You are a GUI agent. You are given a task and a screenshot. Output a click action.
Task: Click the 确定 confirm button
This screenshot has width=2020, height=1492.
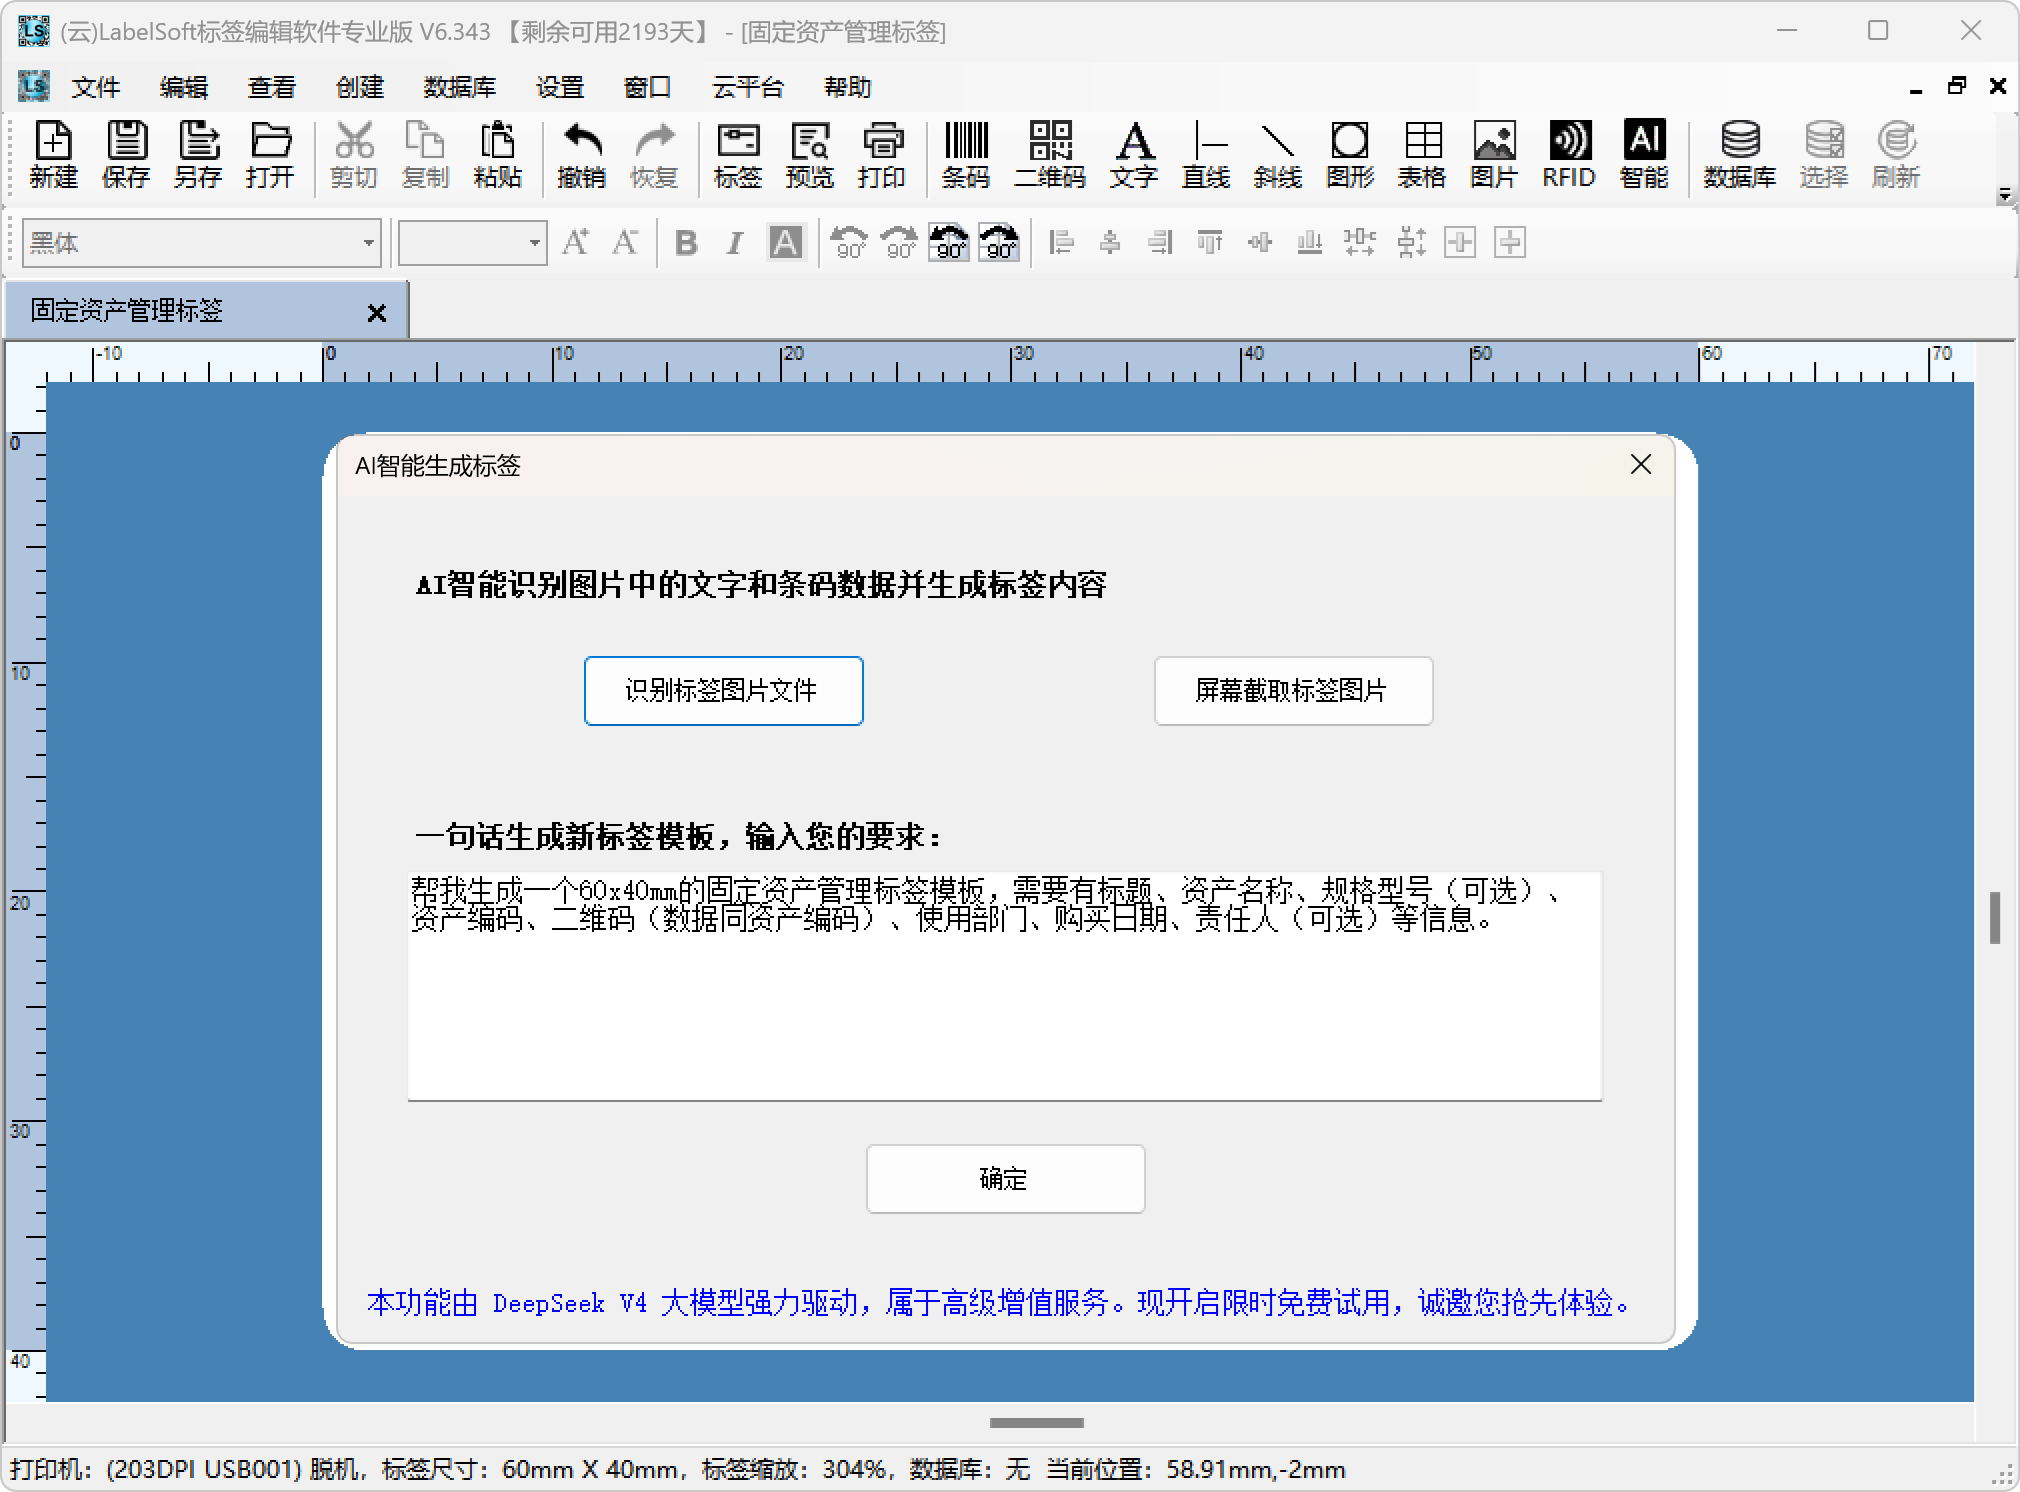(1005, 1179)
